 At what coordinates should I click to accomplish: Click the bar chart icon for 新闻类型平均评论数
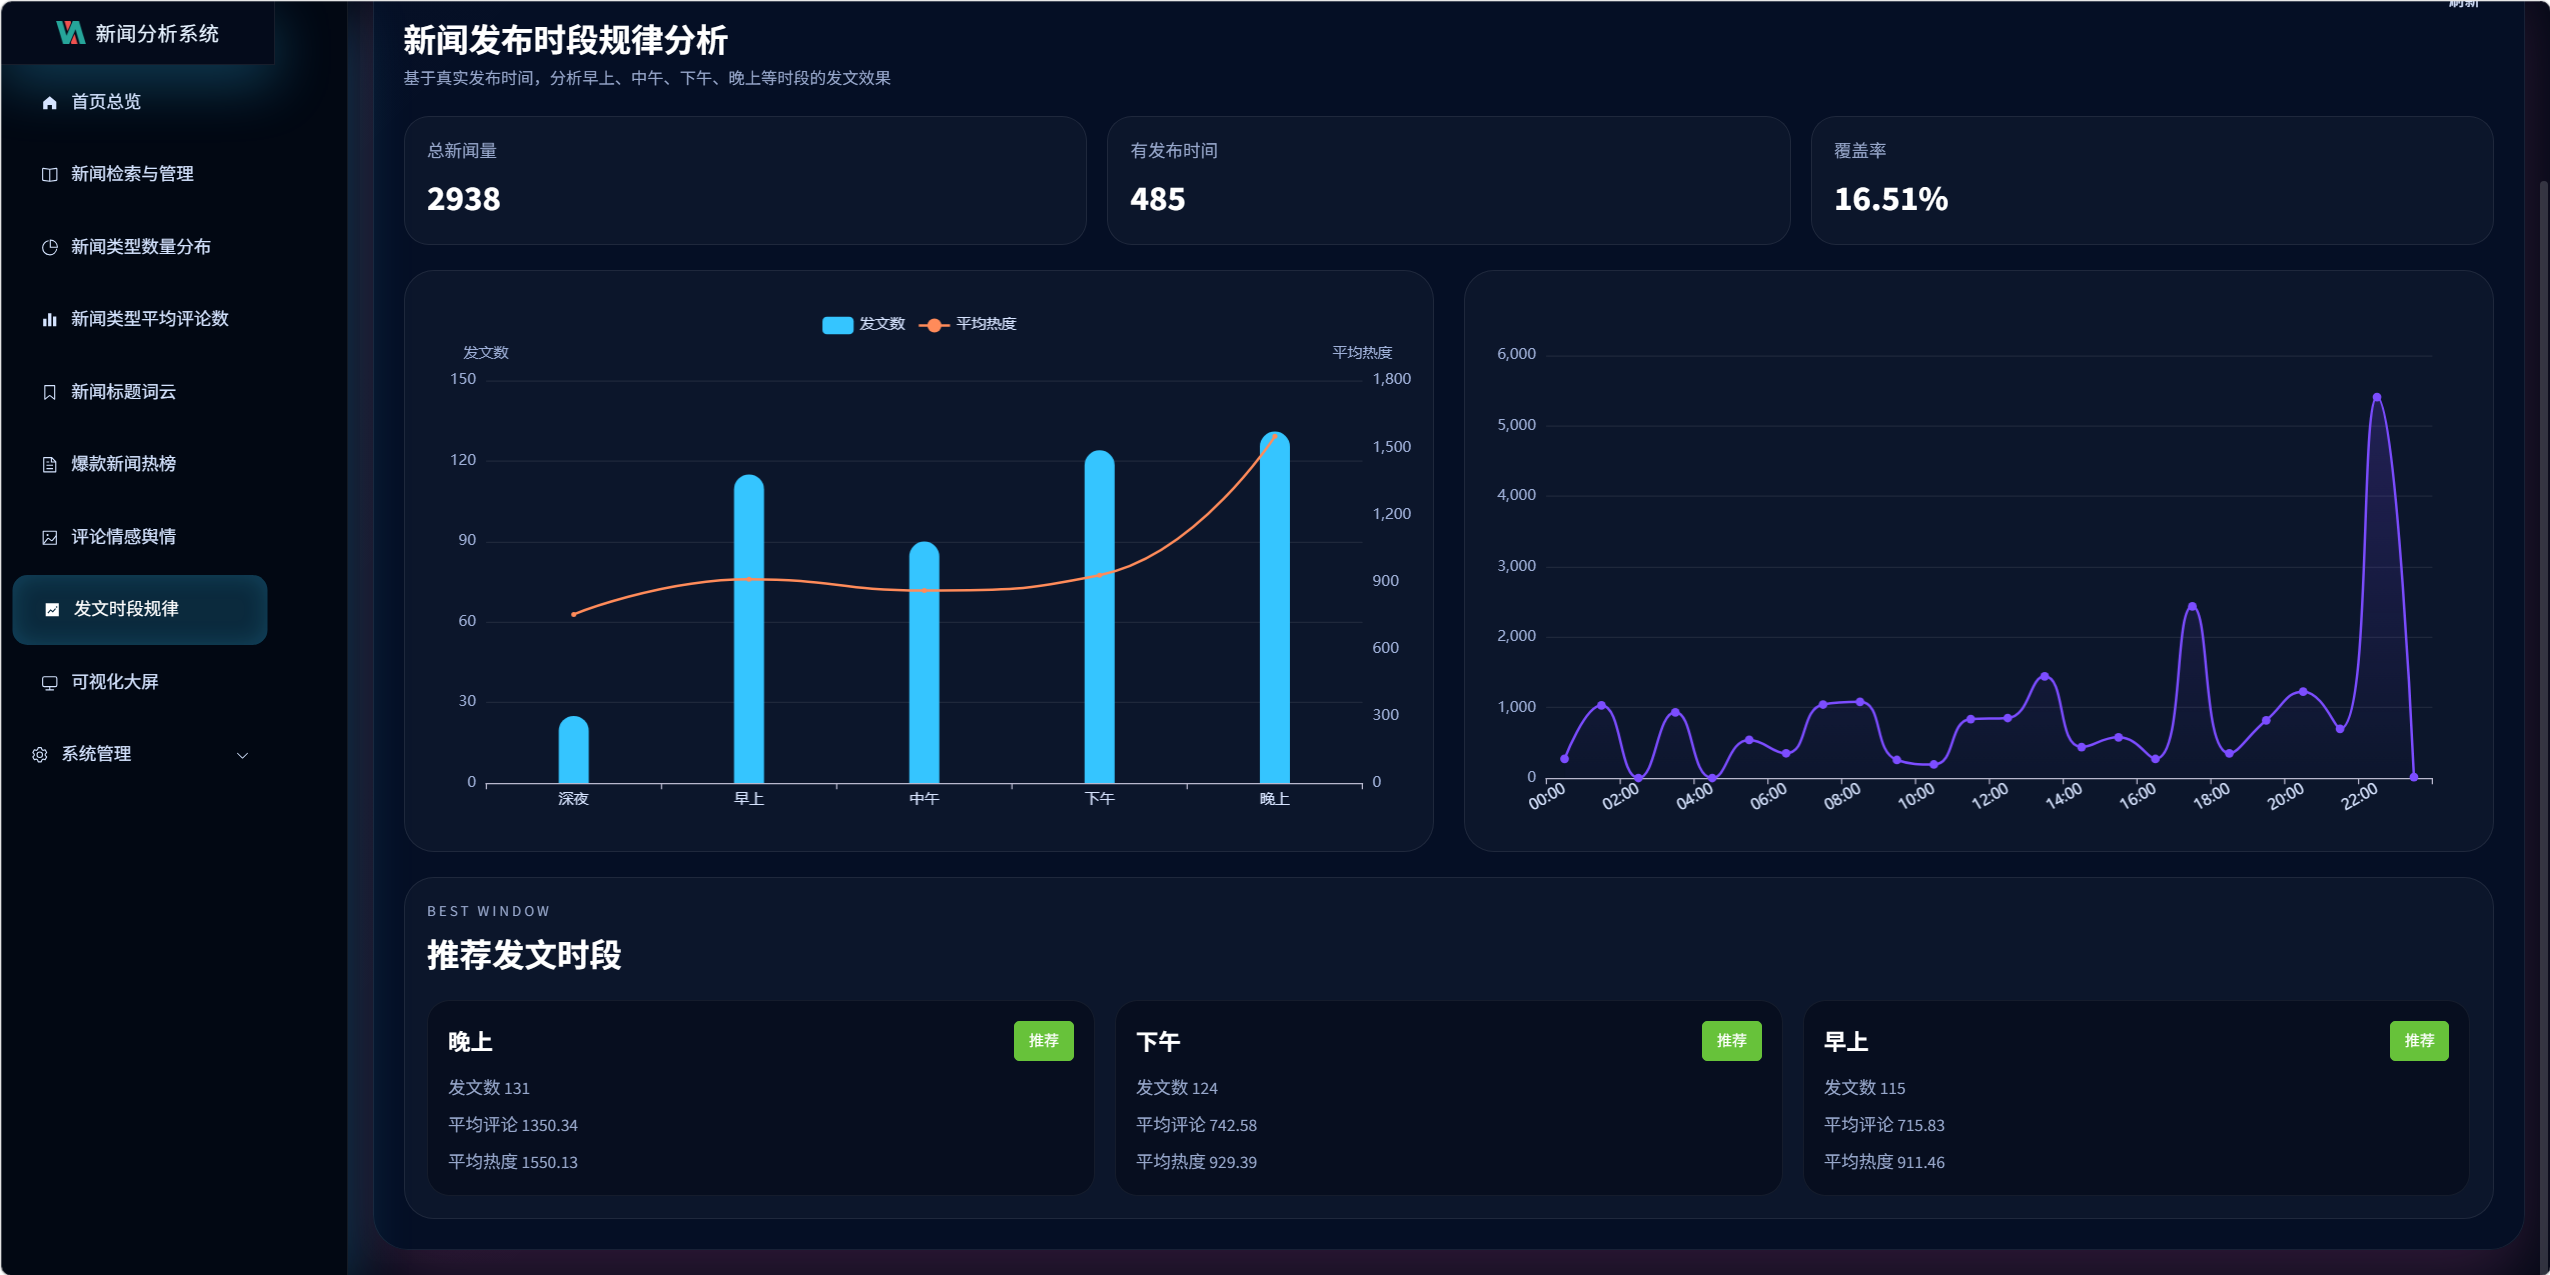[49, 320]
